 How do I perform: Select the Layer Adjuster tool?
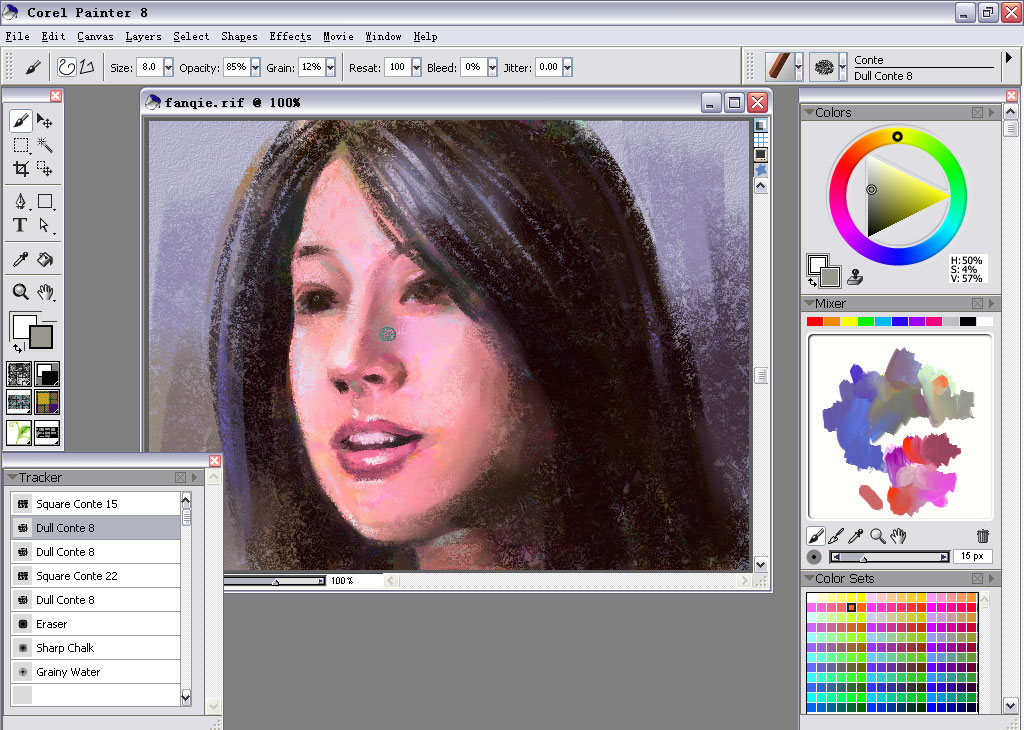pos(44,121)
